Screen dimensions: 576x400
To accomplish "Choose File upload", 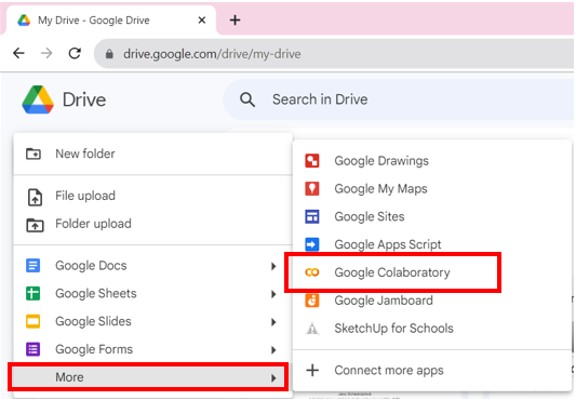I will (x=153, y=196).
